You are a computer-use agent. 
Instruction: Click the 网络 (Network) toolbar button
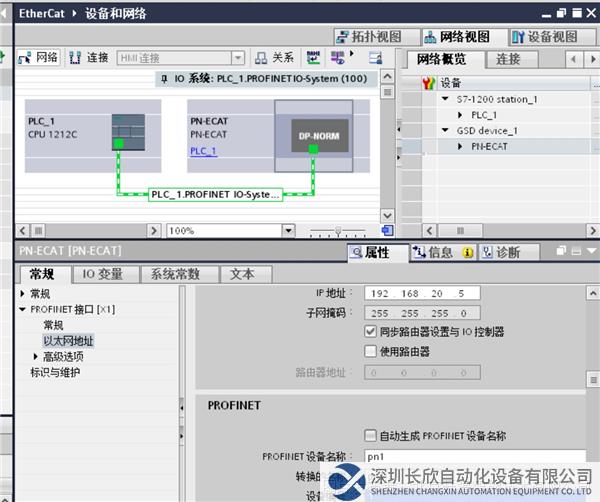39,58
